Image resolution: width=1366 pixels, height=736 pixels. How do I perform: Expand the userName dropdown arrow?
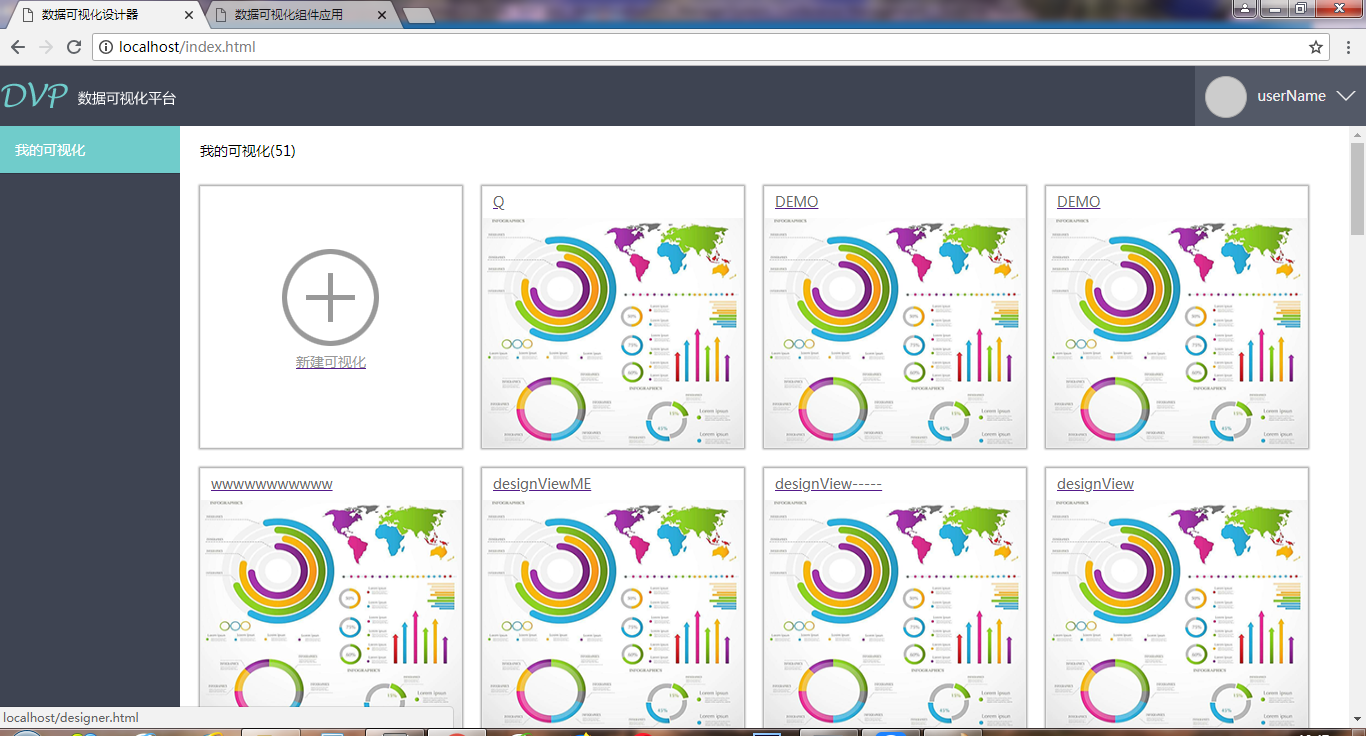point(1345,96)
